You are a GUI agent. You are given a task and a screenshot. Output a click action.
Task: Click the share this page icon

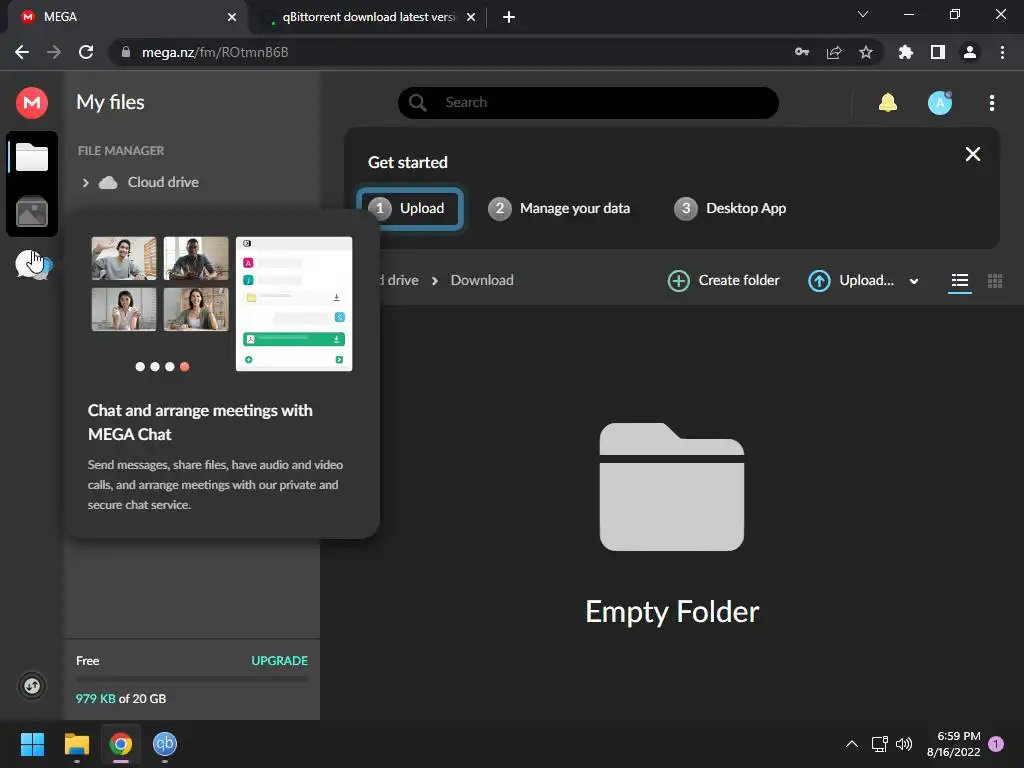(834, 52)
